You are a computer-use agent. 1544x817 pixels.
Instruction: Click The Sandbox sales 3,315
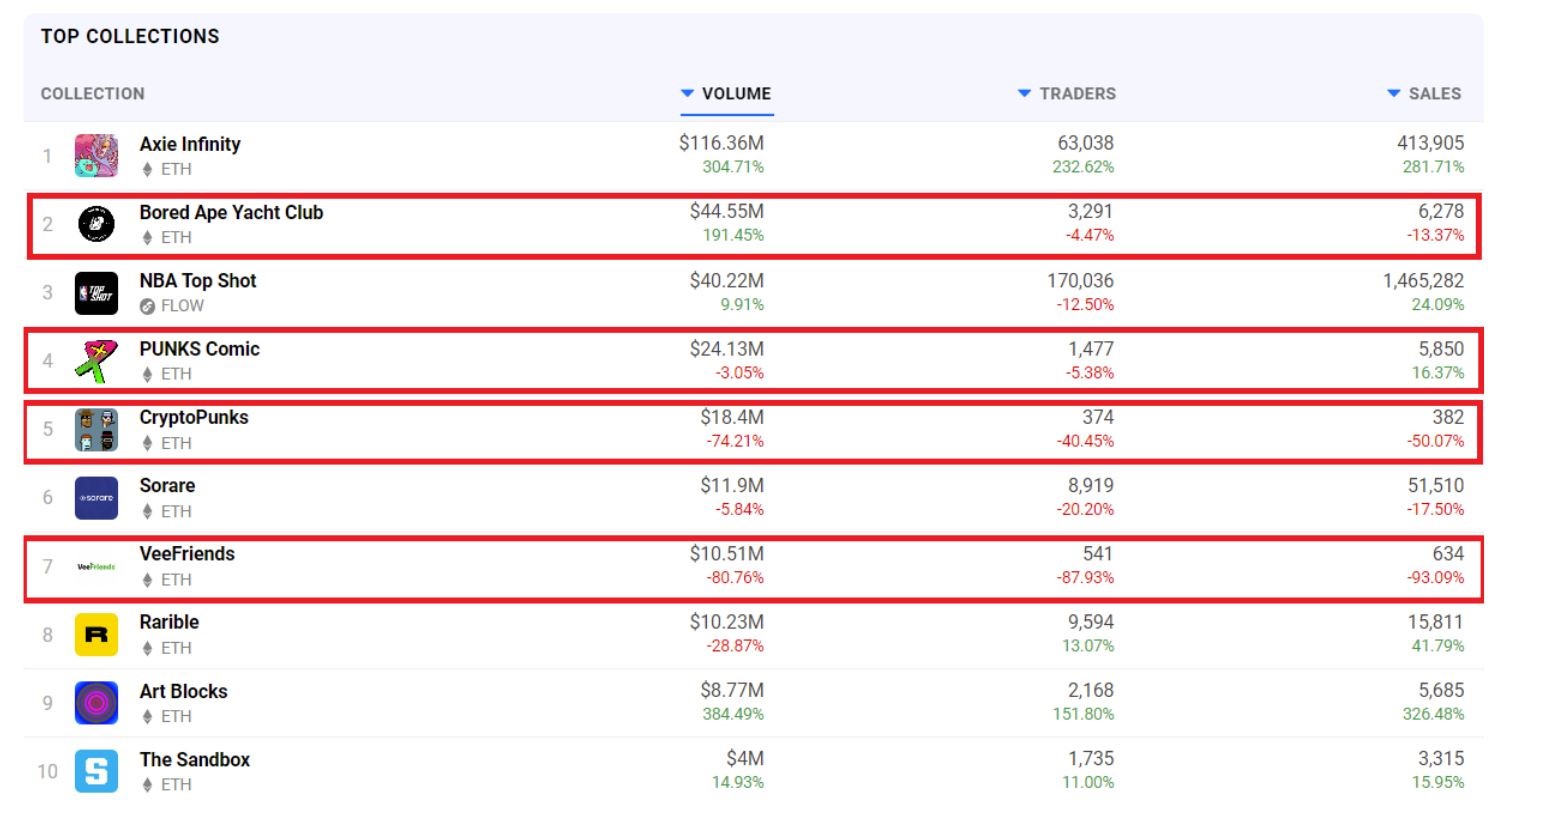pyautogui.click(x=1441, y=758)
